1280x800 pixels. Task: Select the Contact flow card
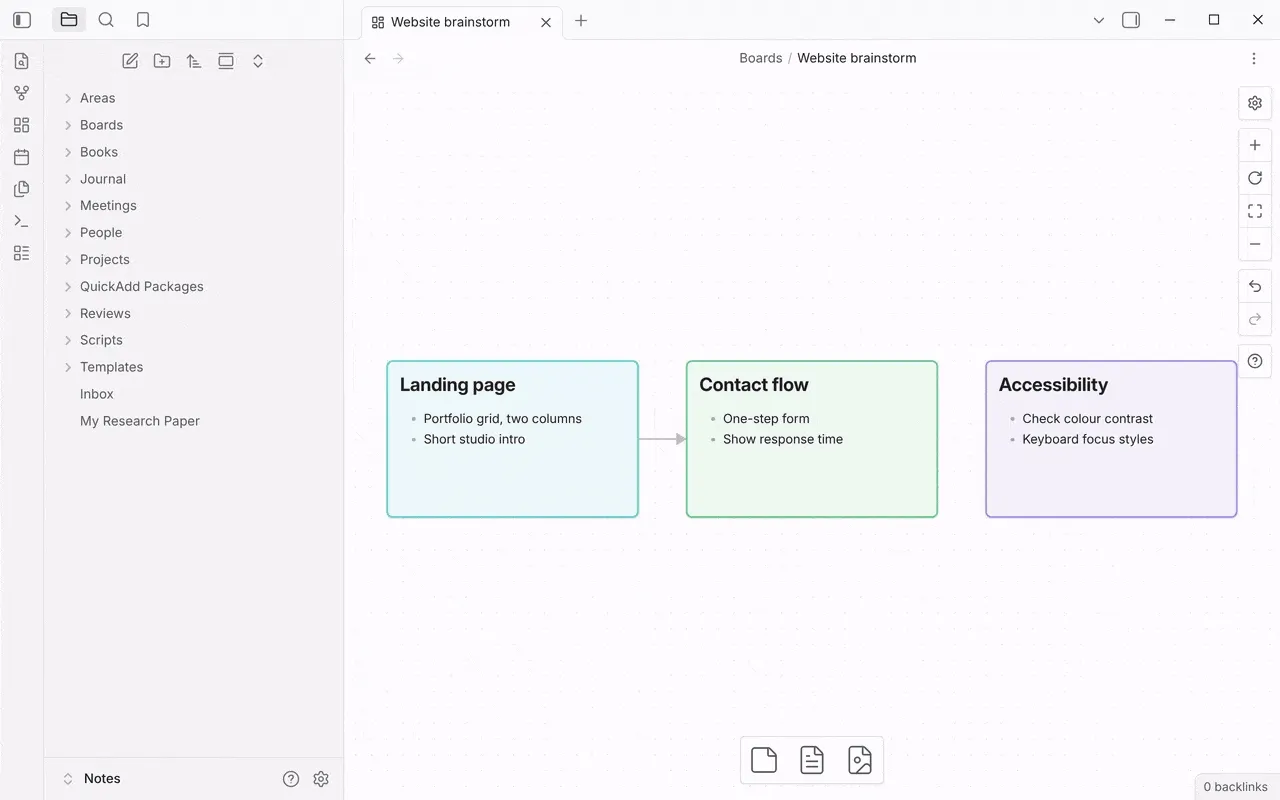click(x=812, y=439)
